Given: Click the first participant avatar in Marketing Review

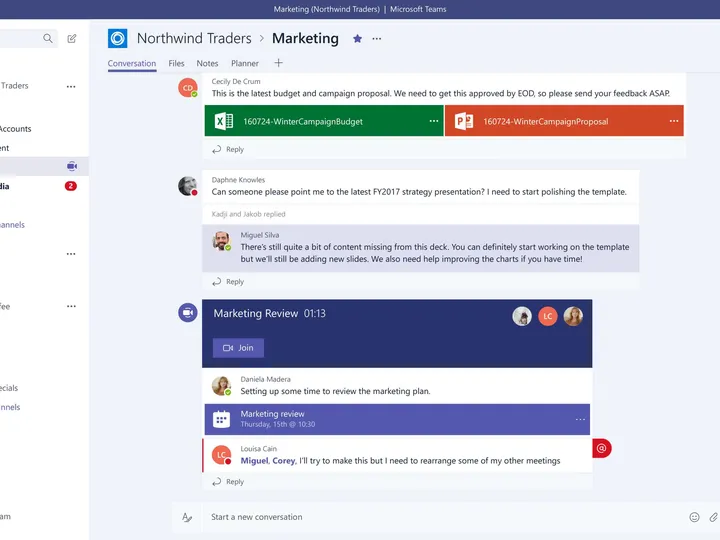Looking at the screenshot, I should (x=522, y=316).
